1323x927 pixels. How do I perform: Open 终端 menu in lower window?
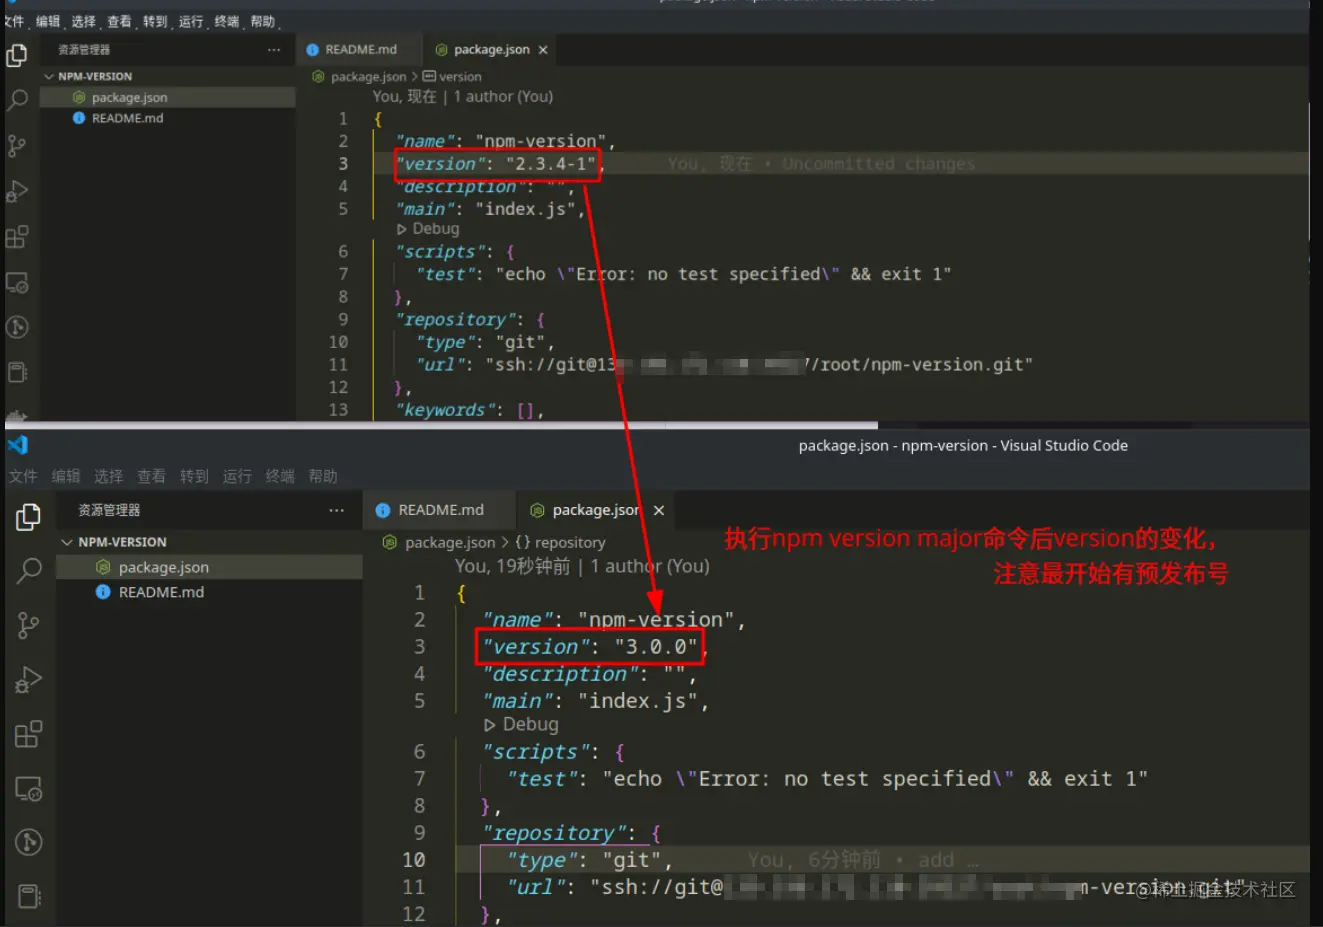pos(280,476)
